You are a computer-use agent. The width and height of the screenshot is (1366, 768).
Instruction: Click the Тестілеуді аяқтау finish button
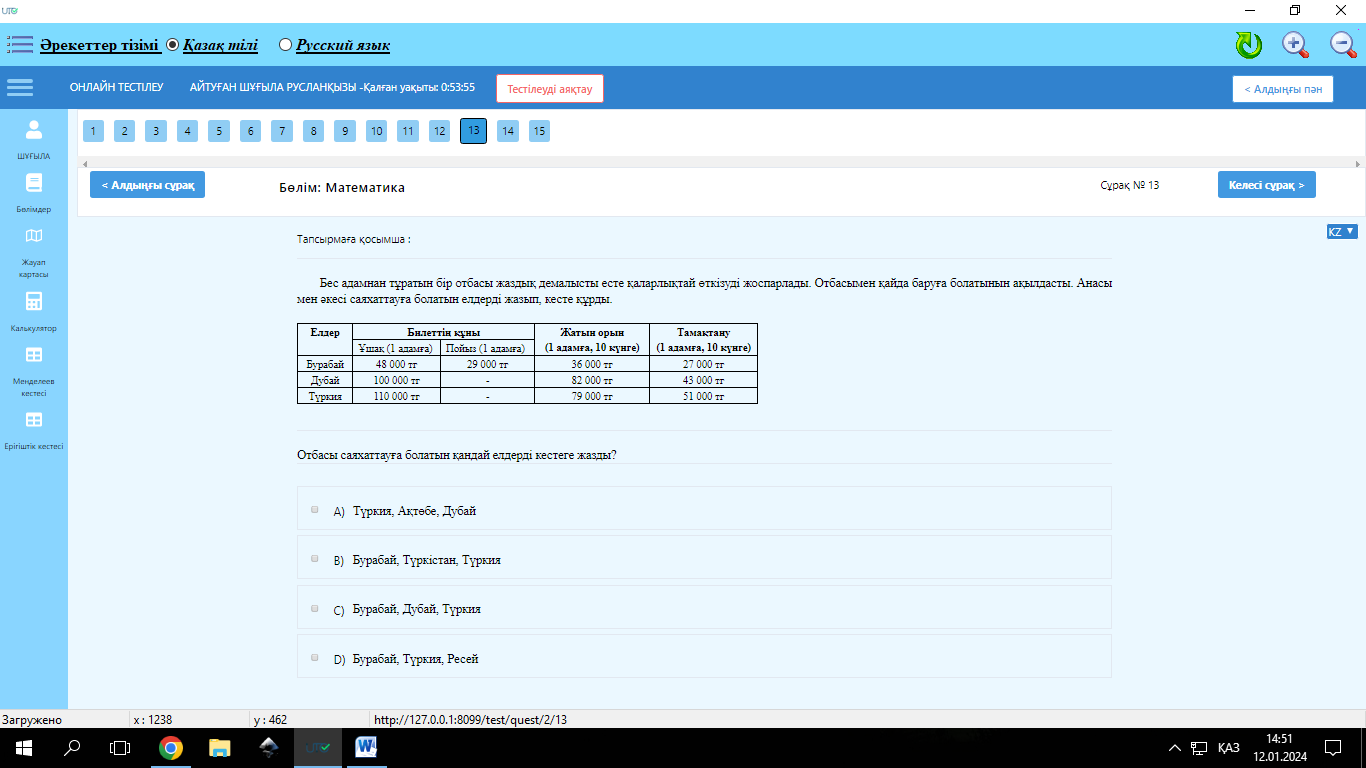coord(550,88)
